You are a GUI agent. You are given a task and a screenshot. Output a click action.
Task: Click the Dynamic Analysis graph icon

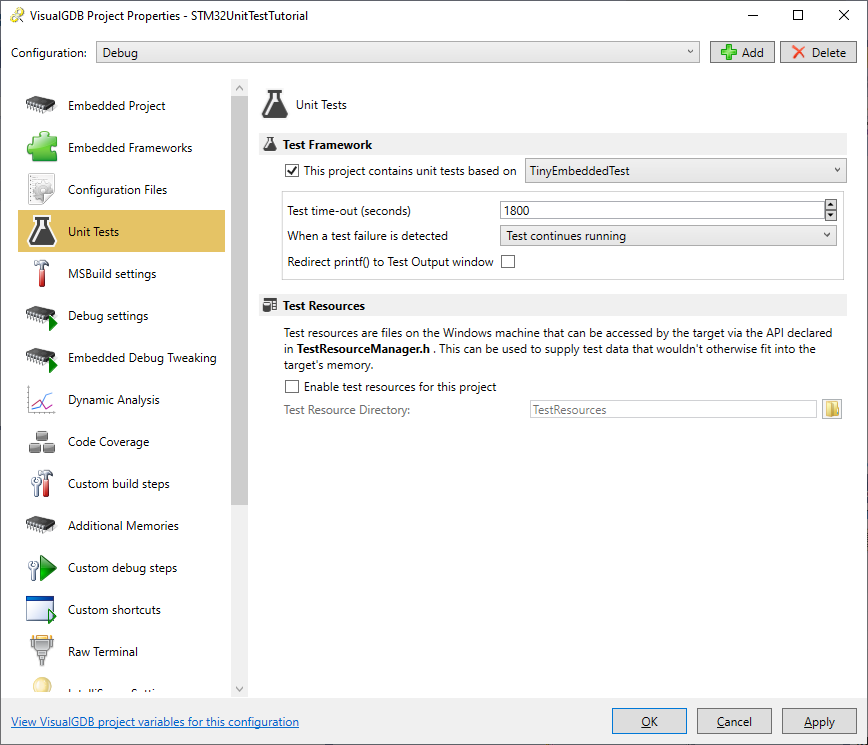pyautogui.click(x=40, y=399)
